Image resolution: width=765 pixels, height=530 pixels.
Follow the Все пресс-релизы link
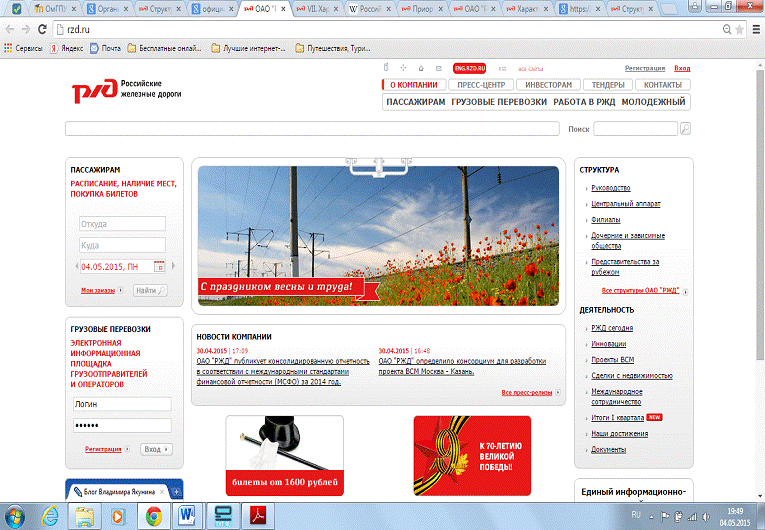tap(526, 393)
